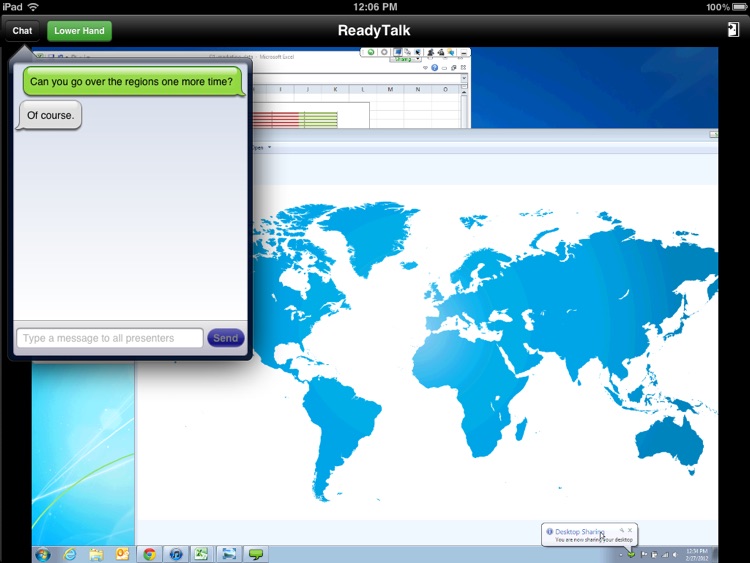Screen dimensions: 750x563
Task: Select Excel column header K
Action: coord(335,89)
